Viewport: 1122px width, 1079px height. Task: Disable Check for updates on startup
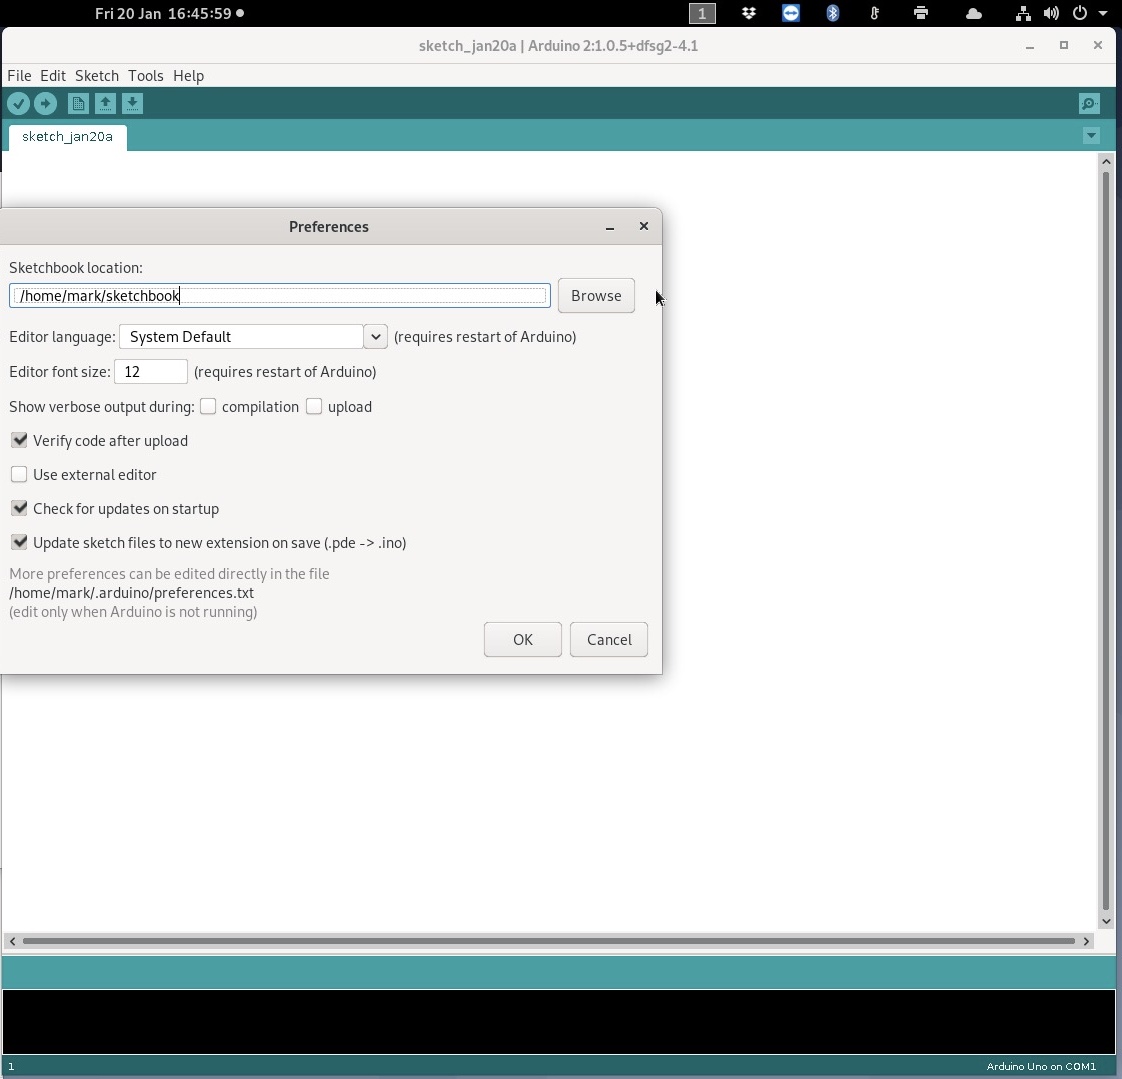click(19, 508)
